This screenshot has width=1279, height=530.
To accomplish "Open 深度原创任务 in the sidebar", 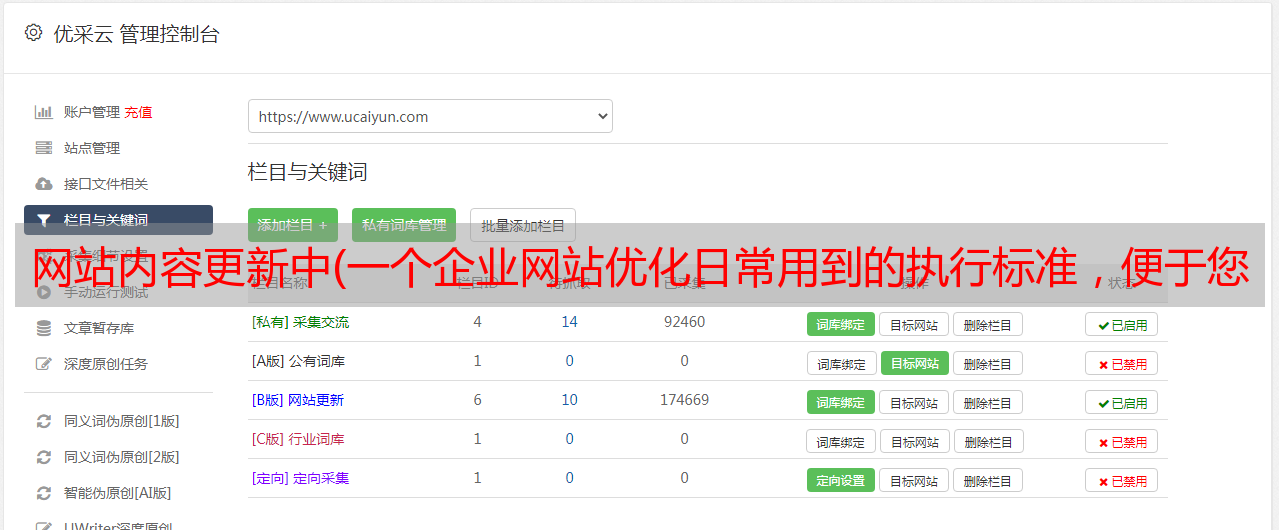I will point(106,364).
